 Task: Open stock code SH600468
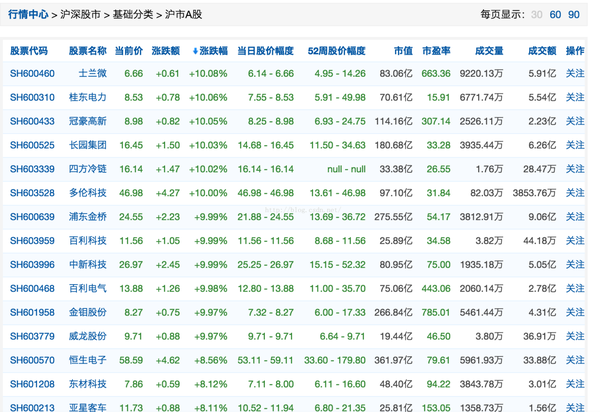pos(32,288)
